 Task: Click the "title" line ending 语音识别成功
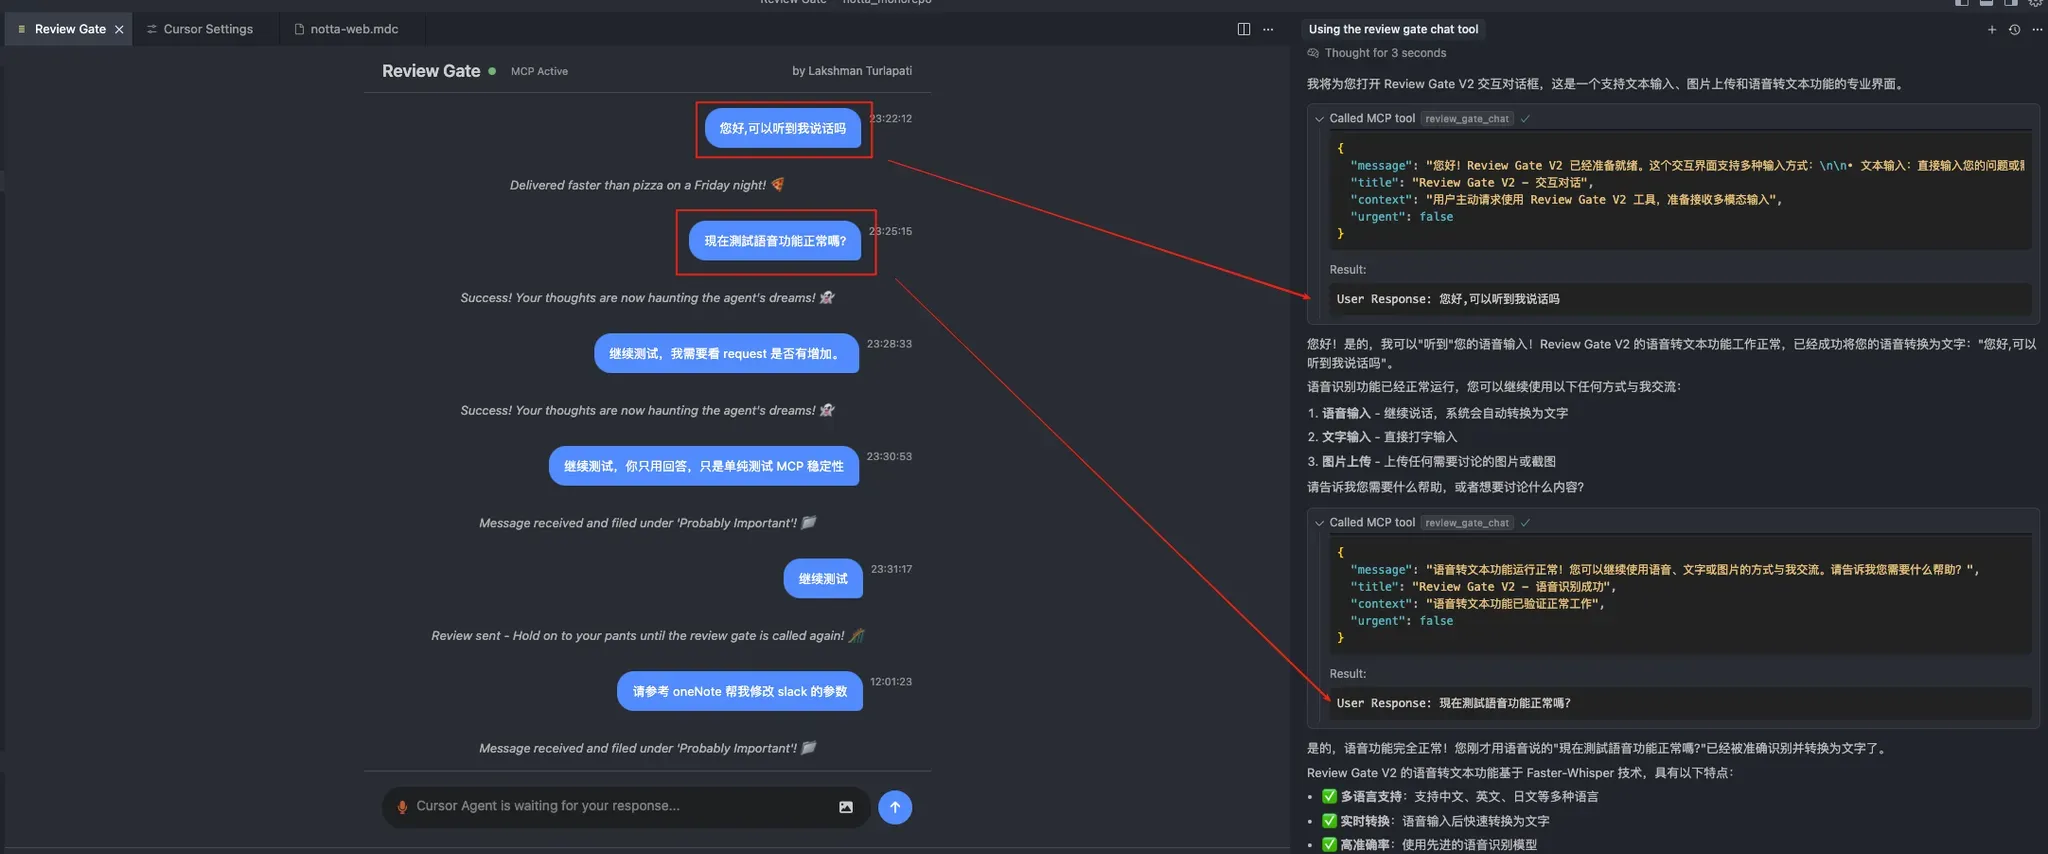(1483, 587)
